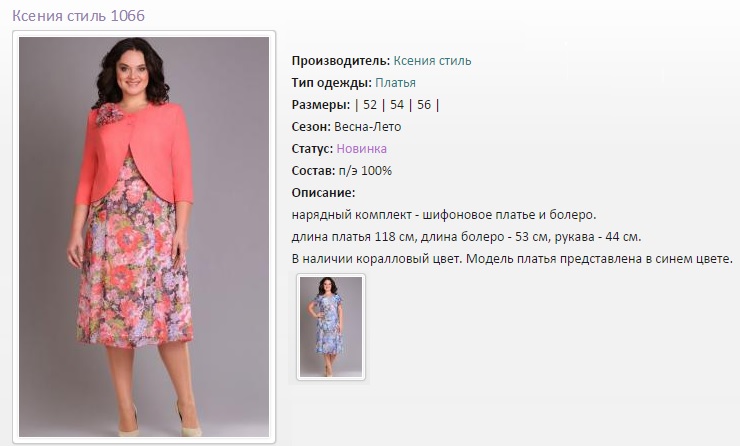This screenshot has height=446, width=740.
Task: Click the large coral bolero product photo
Action: coord(144,237)
